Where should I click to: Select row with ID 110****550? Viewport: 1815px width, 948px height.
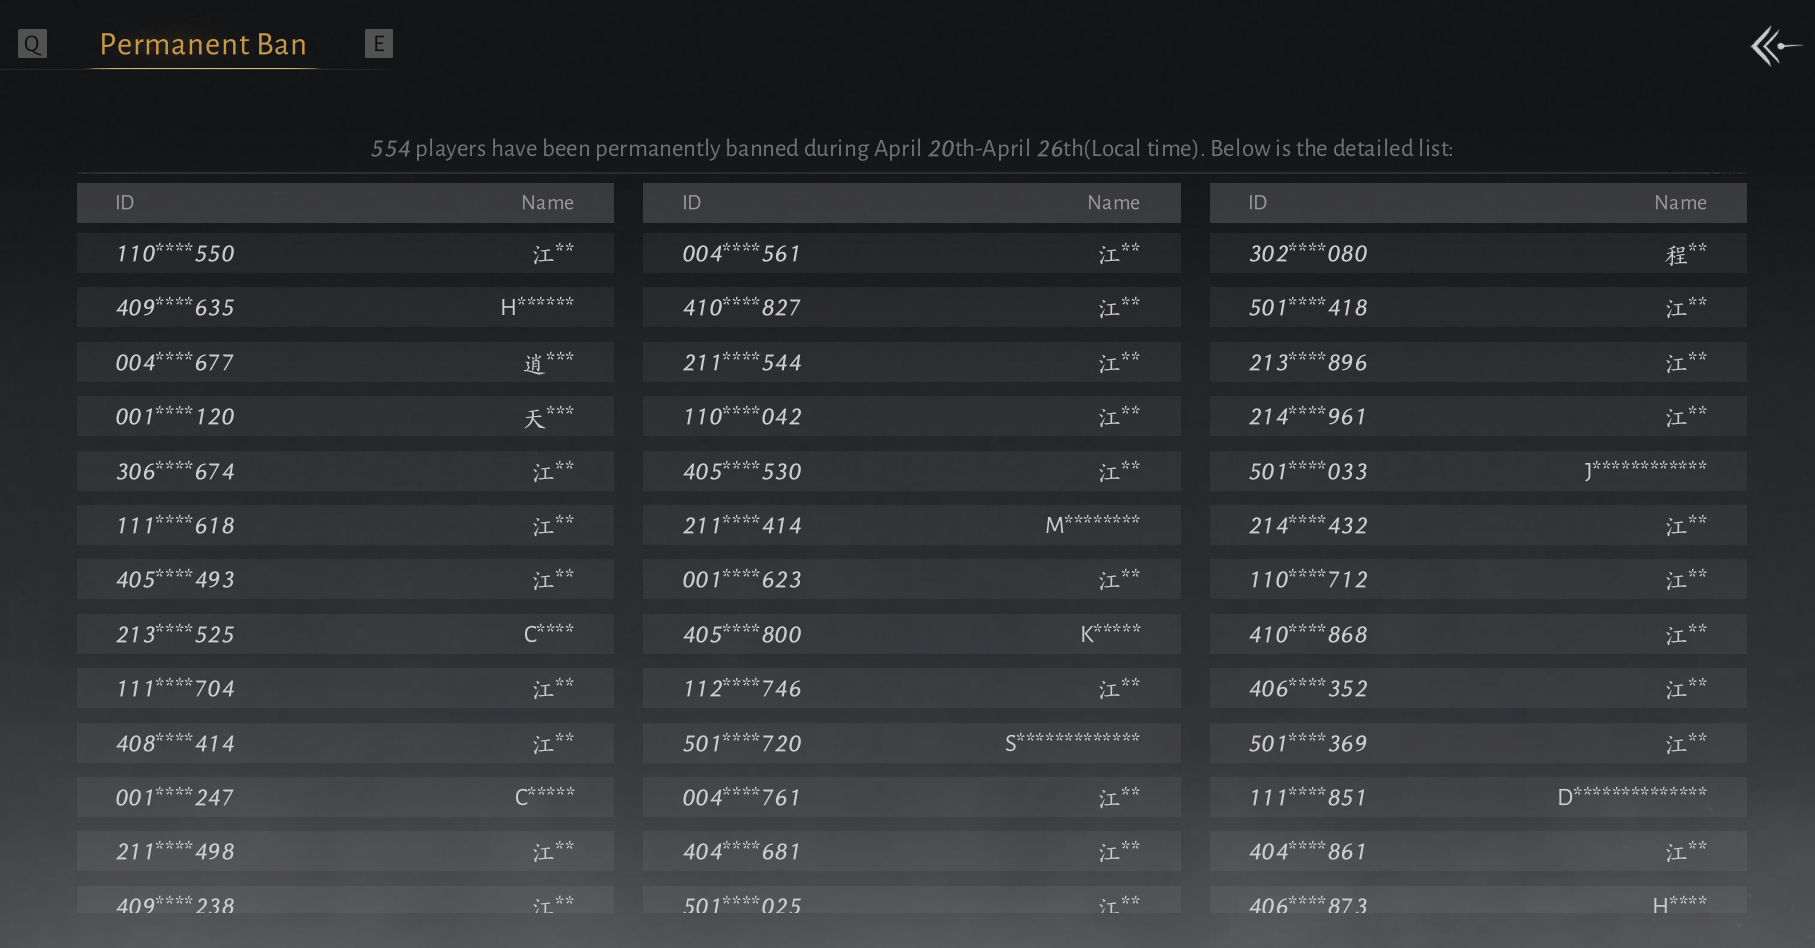[x=345, y=253]
